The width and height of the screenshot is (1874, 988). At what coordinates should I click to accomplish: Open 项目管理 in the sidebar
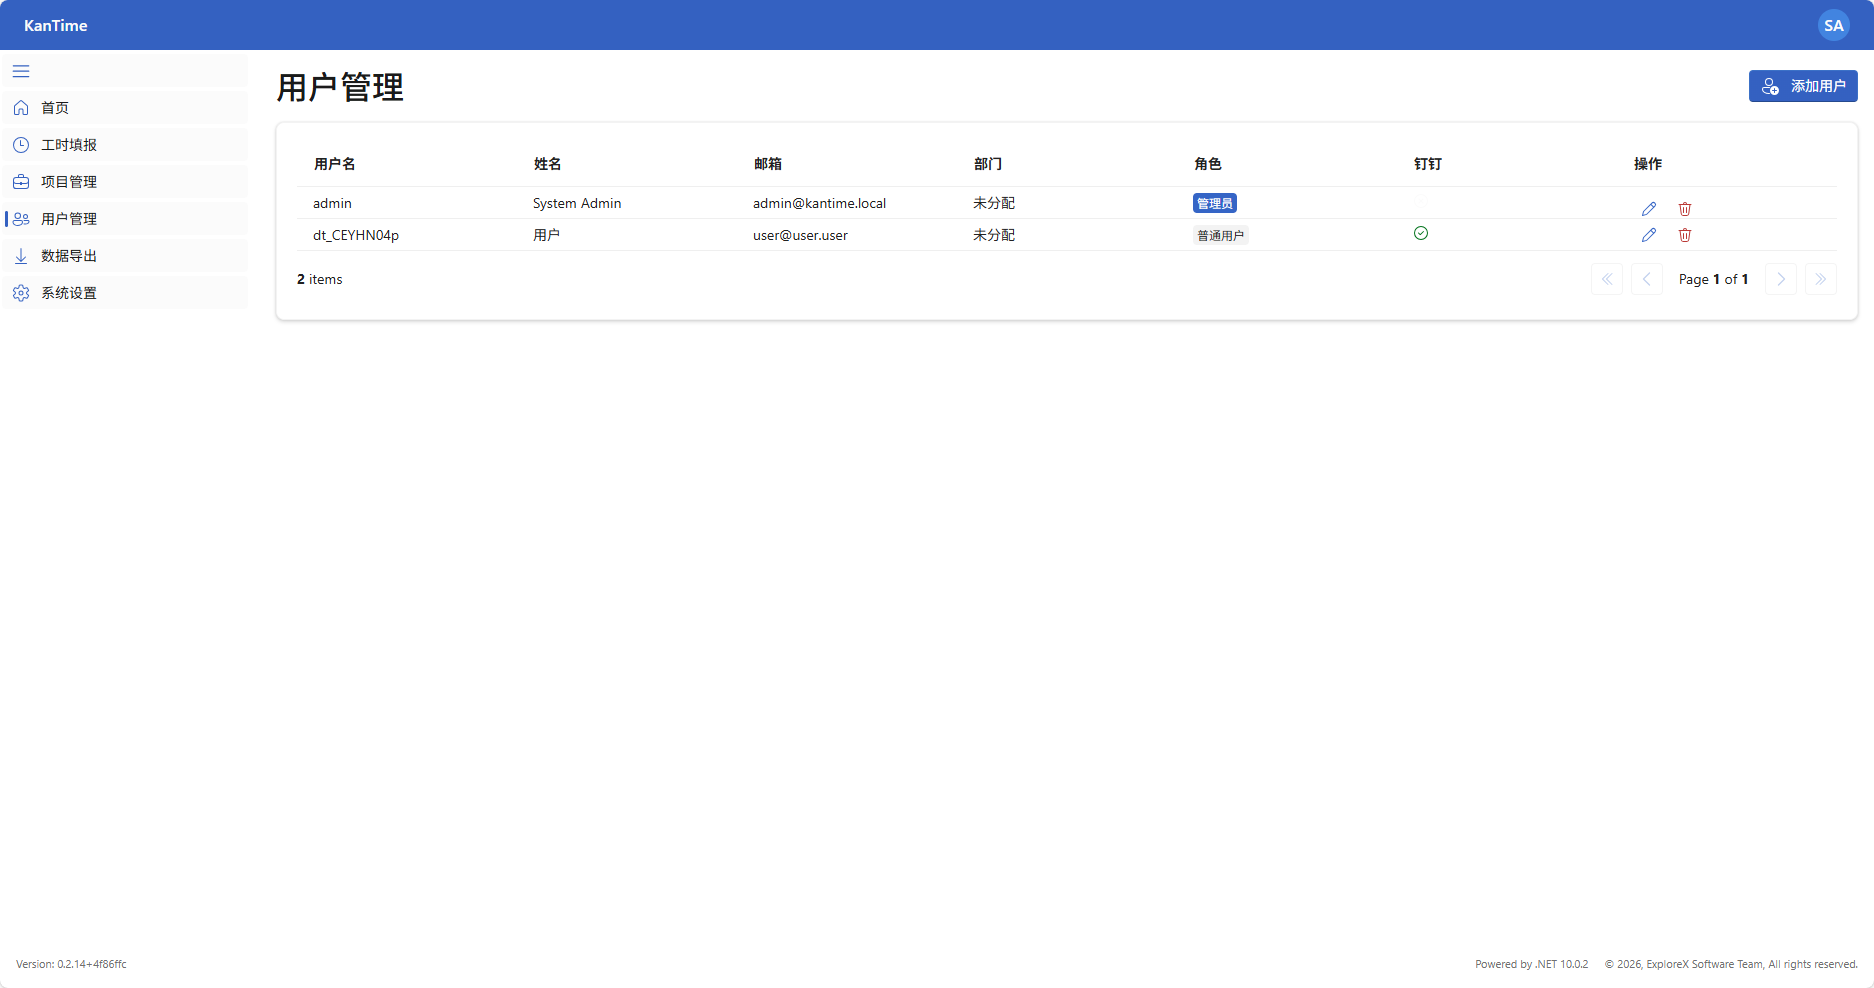69,182
